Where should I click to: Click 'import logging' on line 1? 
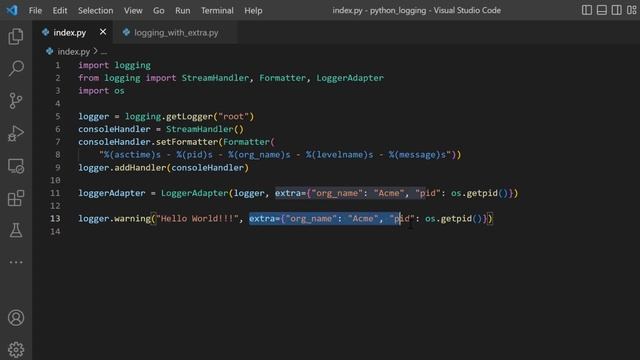[114, 65]
